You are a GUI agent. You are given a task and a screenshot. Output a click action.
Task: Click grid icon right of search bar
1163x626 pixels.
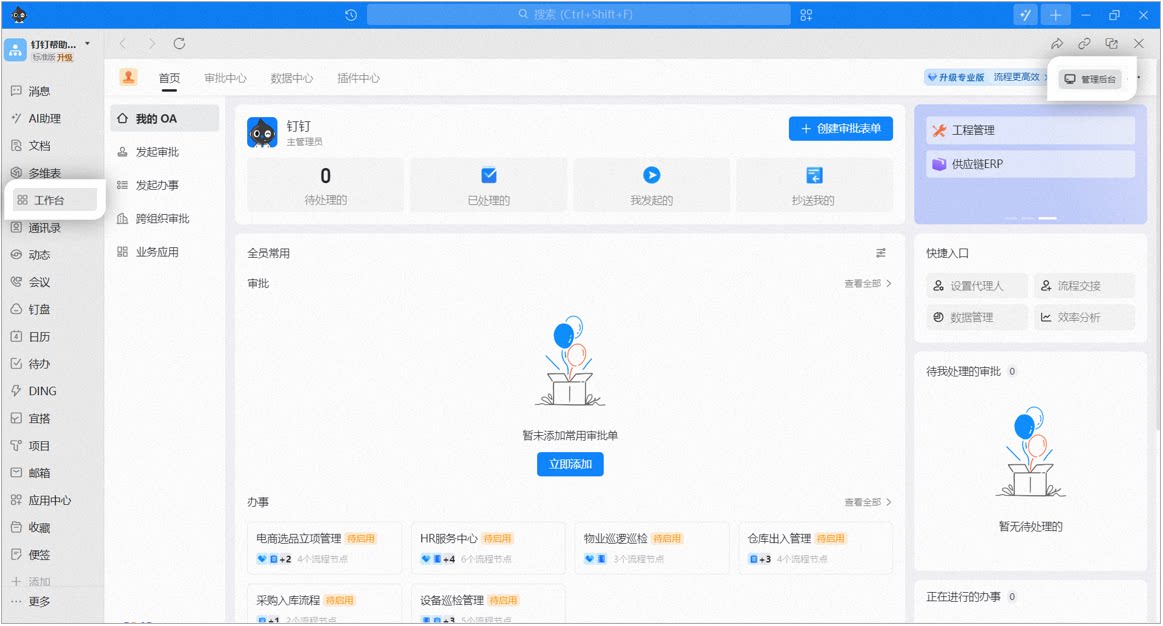[x=806, y=15]
